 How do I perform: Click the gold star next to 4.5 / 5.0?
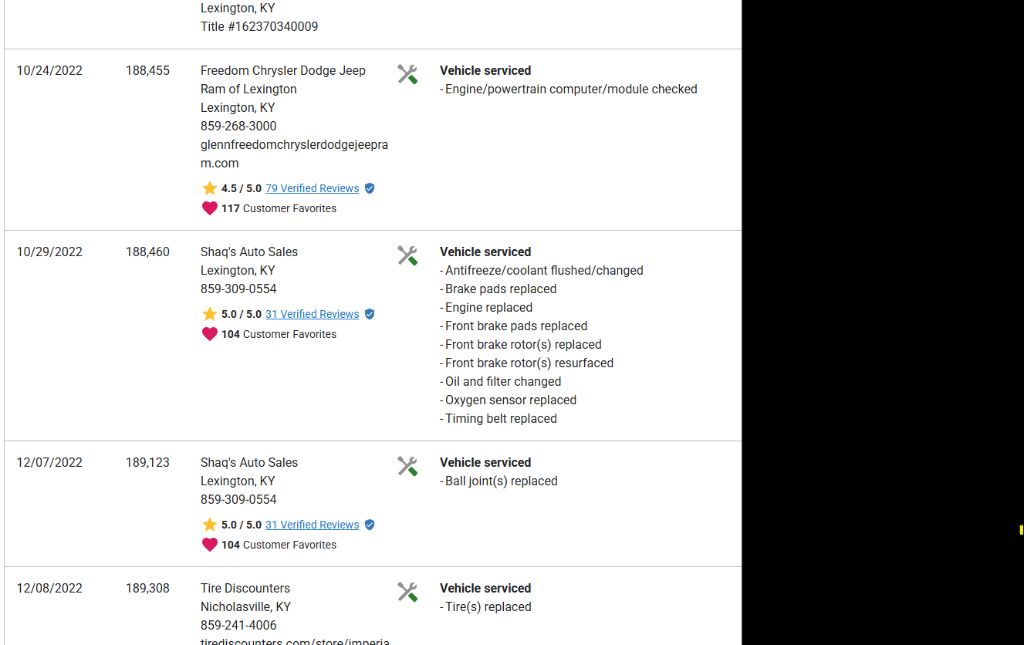pos(209,188)
